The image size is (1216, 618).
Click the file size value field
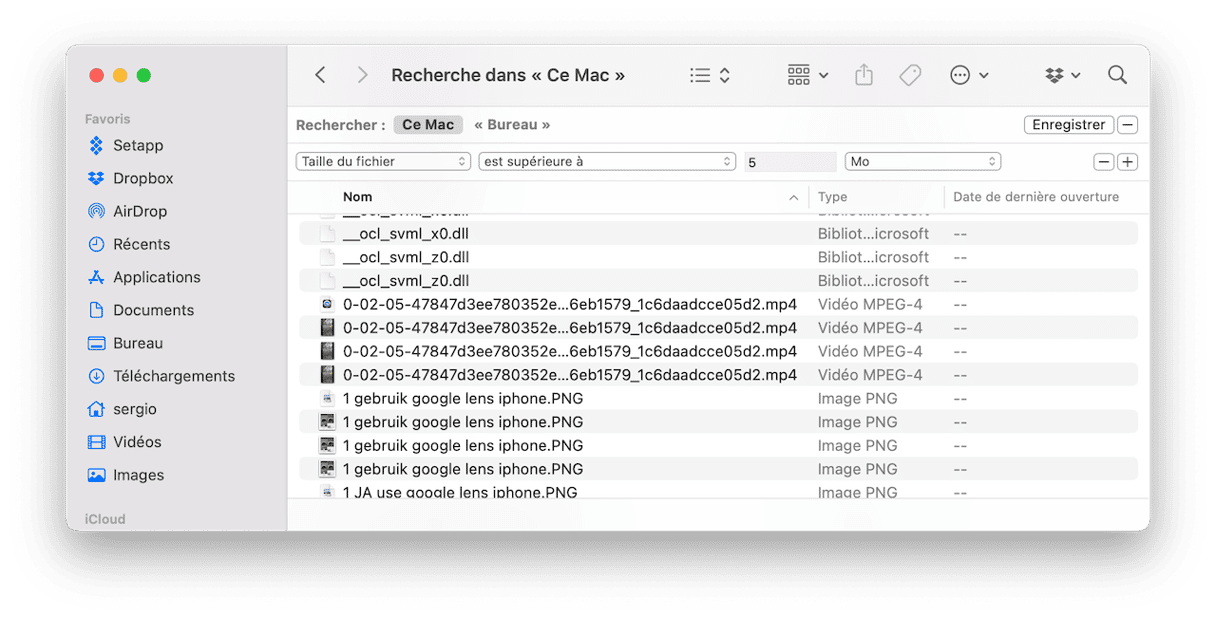click(789, 161)
